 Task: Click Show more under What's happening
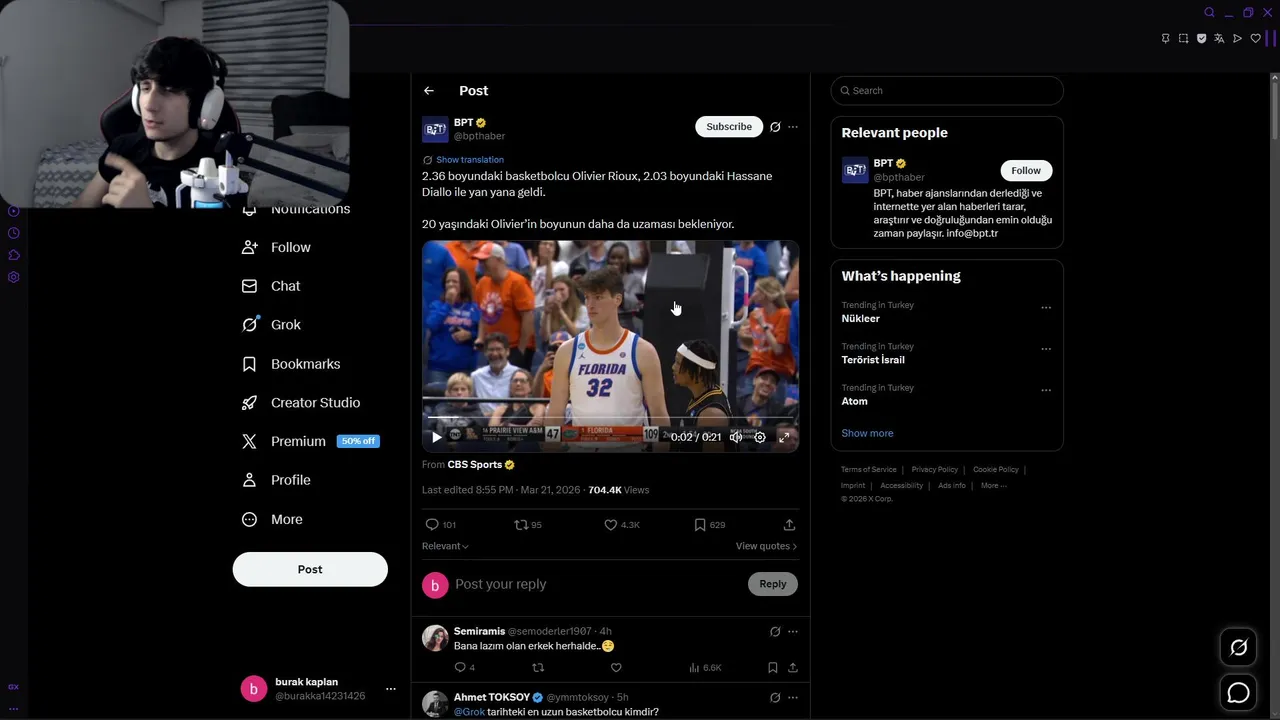(867, 434)
